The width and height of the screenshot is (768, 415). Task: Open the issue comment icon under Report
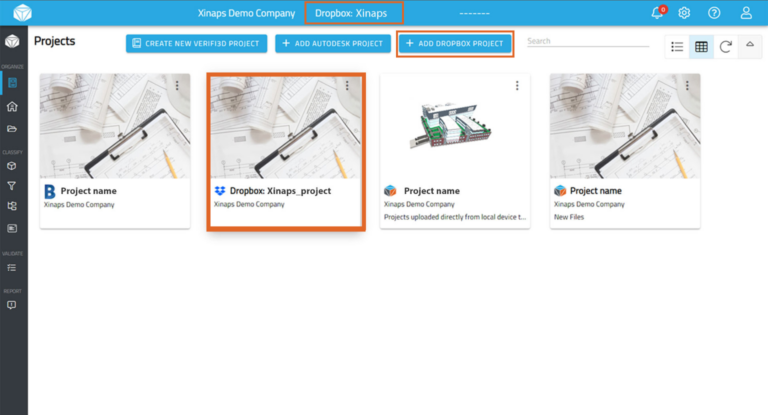click(12, 305)
